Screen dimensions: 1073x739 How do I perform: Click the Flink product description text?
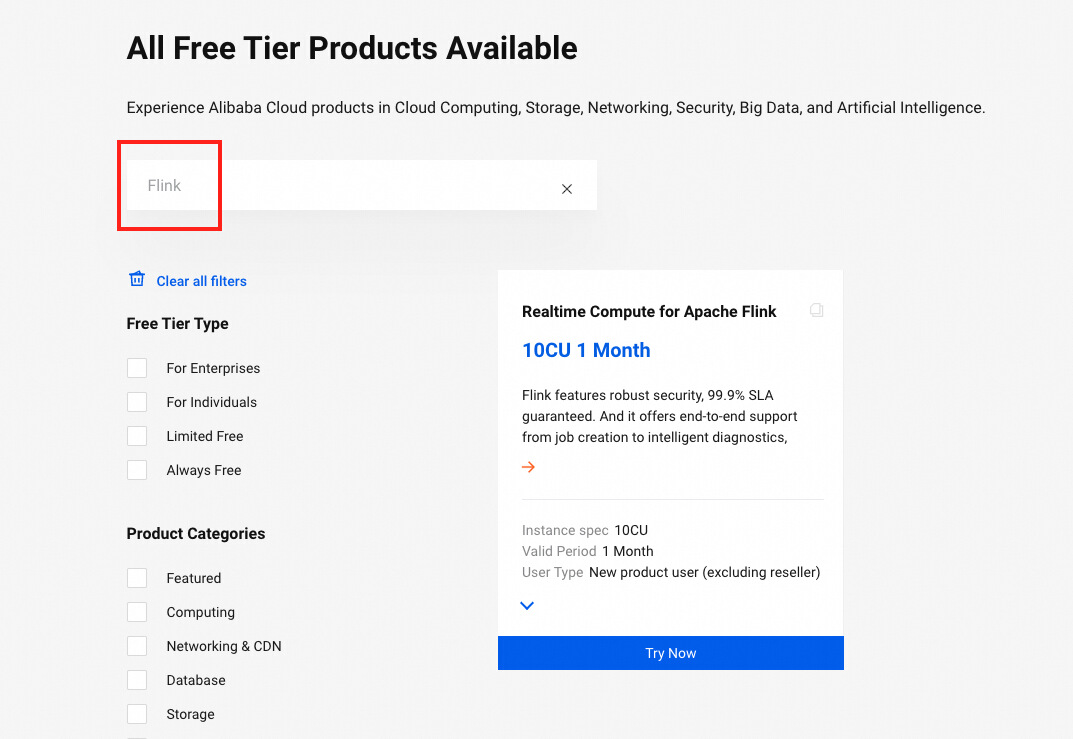click(x=660, y=416)
